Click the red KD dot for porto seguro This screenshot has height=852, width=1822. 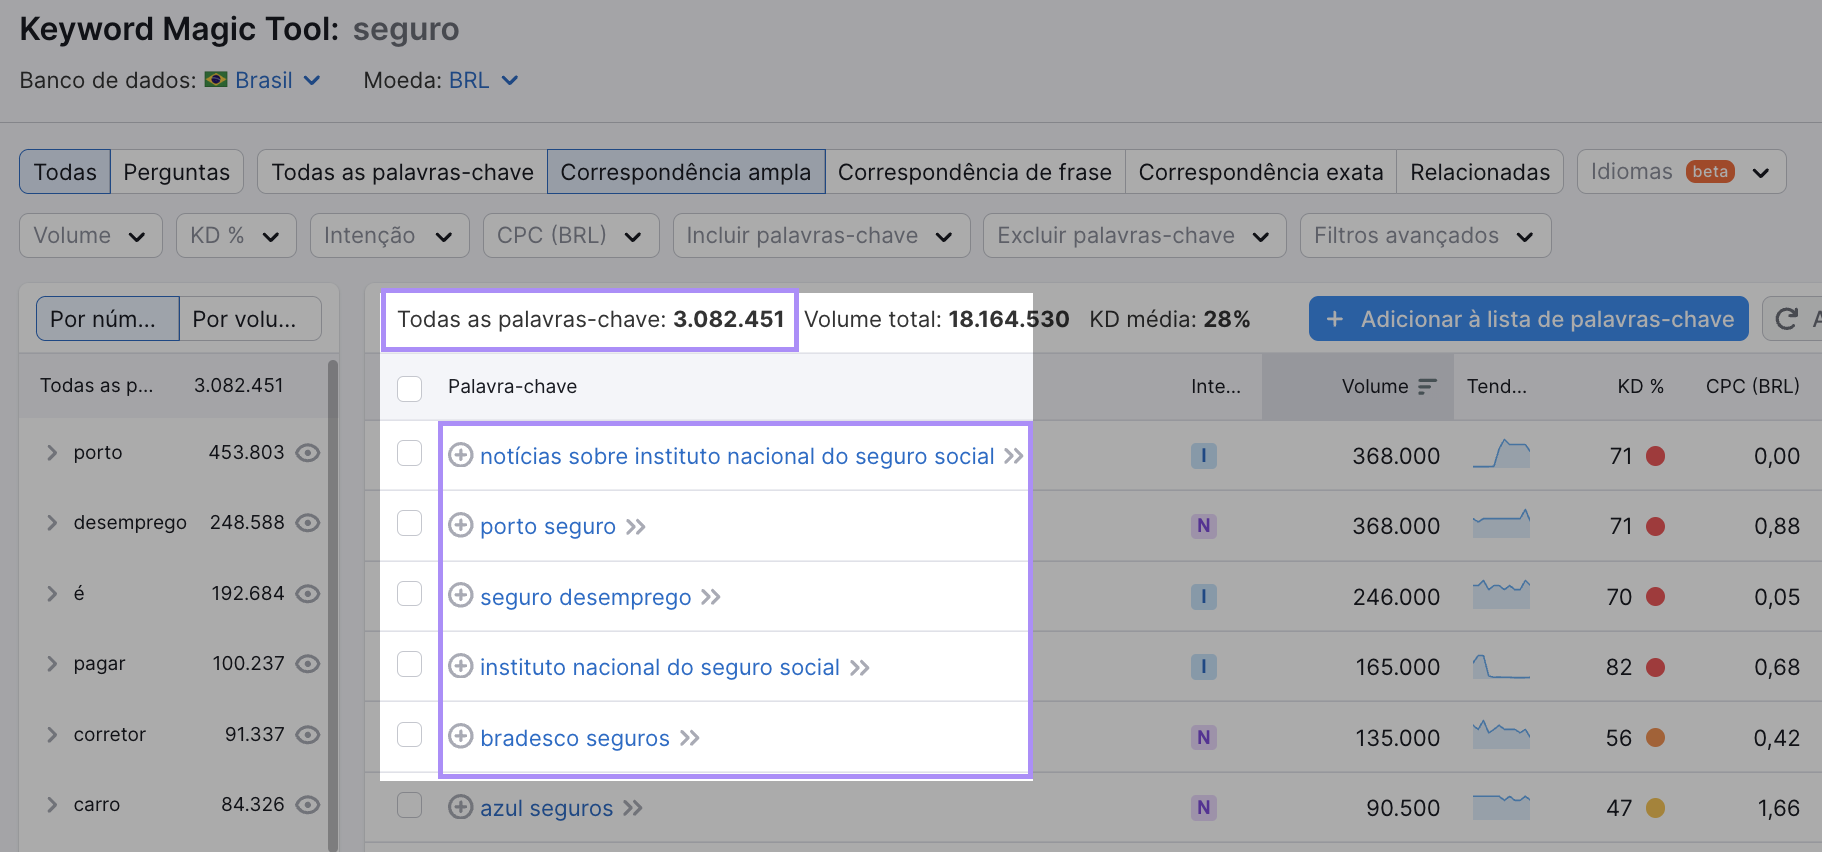pyautogui.click(x=1656, y=526)
